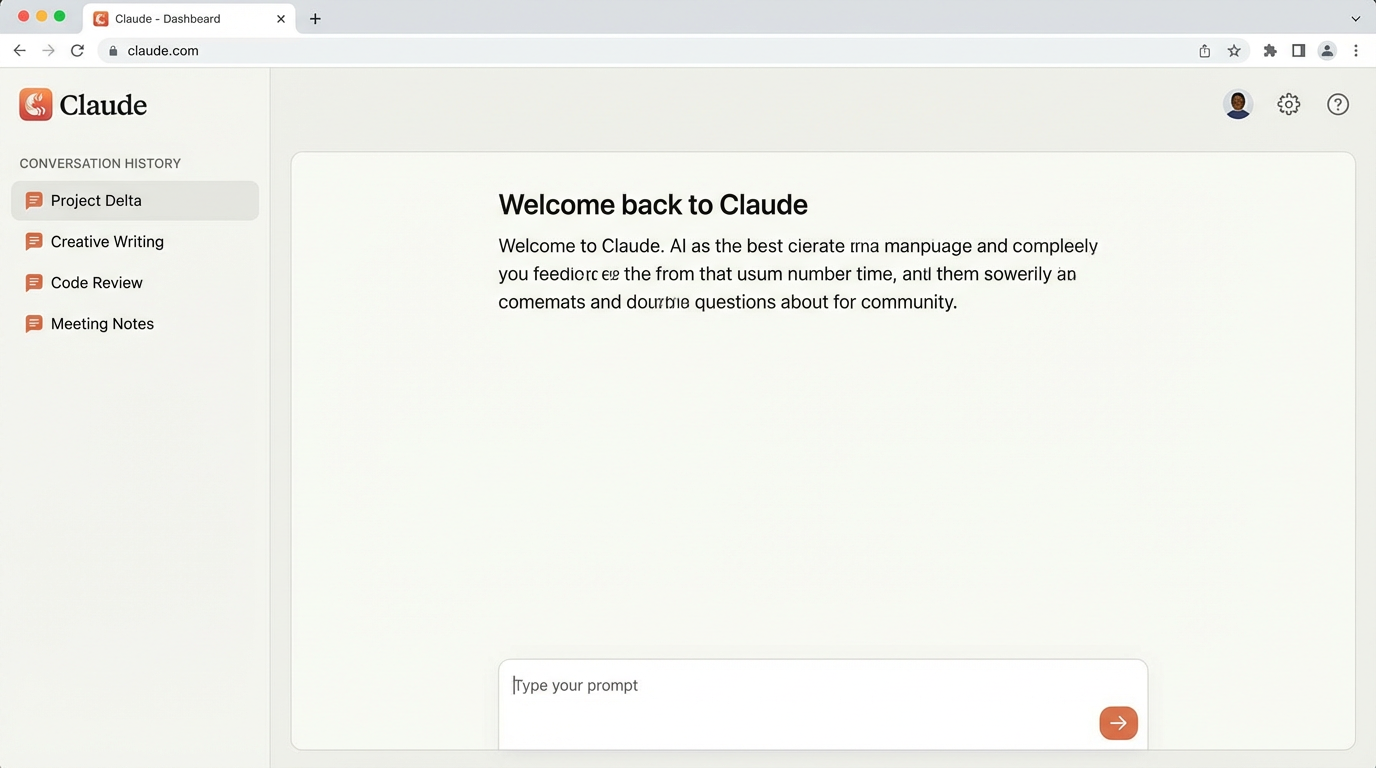
Task: Select the Code Review conversation
Action: point(96,282)
